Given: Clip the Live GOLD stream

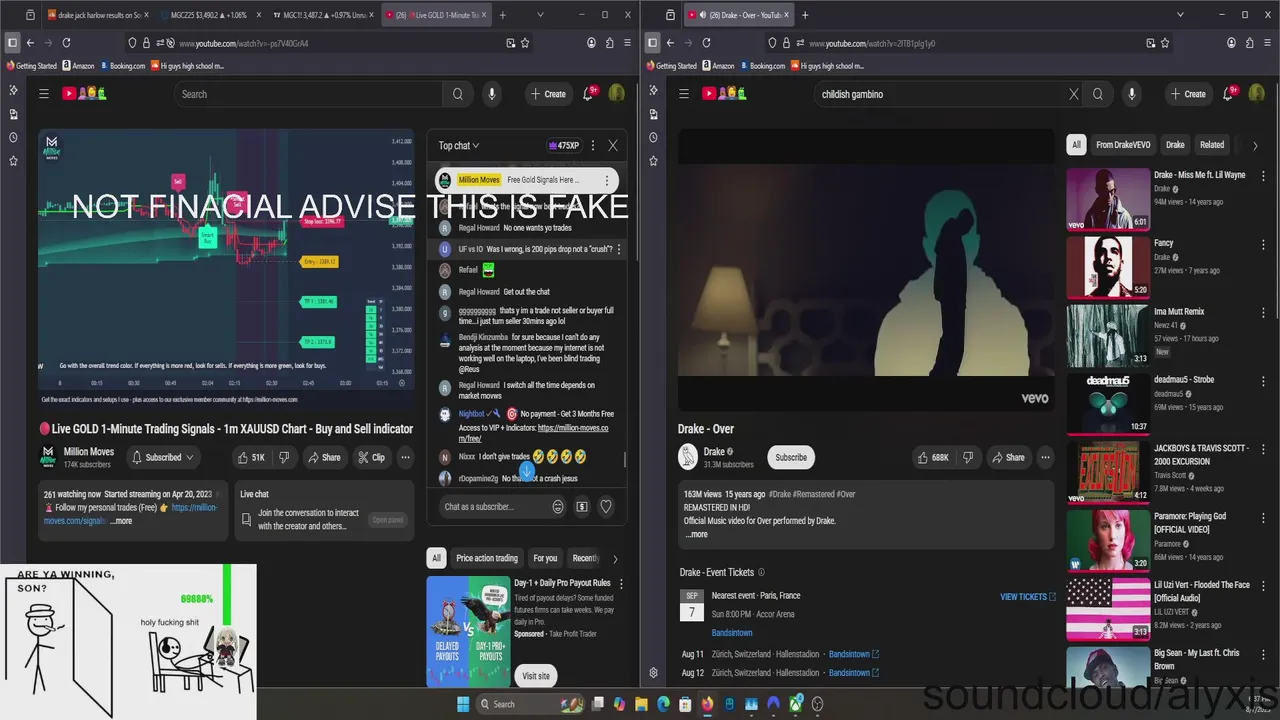Looking at the screenshot, I should pyautogui.click(x=371, y=457).
